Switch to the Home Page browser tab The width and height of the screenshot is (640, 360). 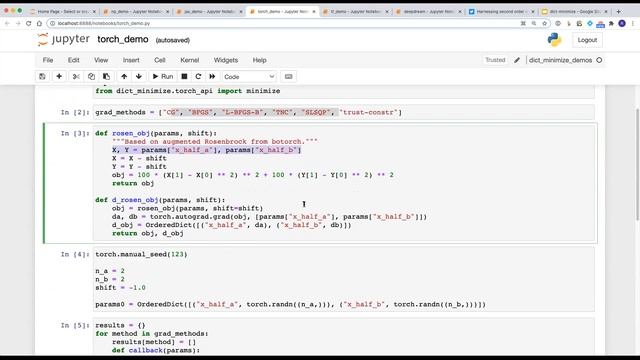tap(62, 12)
